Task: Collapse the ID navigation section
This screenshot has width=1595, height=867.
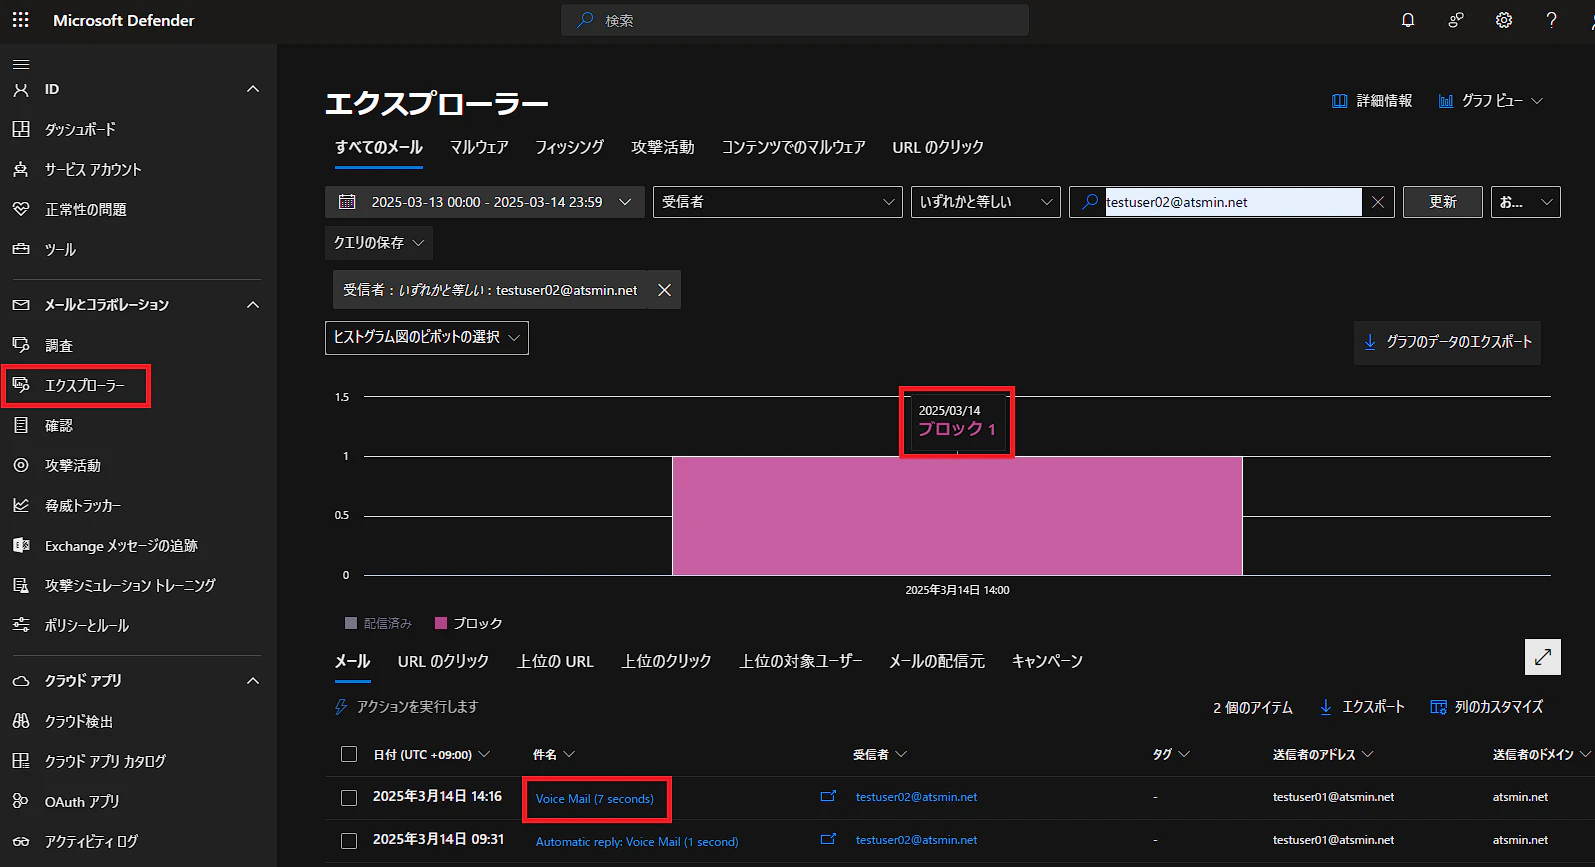Action: tap(253, 89)
